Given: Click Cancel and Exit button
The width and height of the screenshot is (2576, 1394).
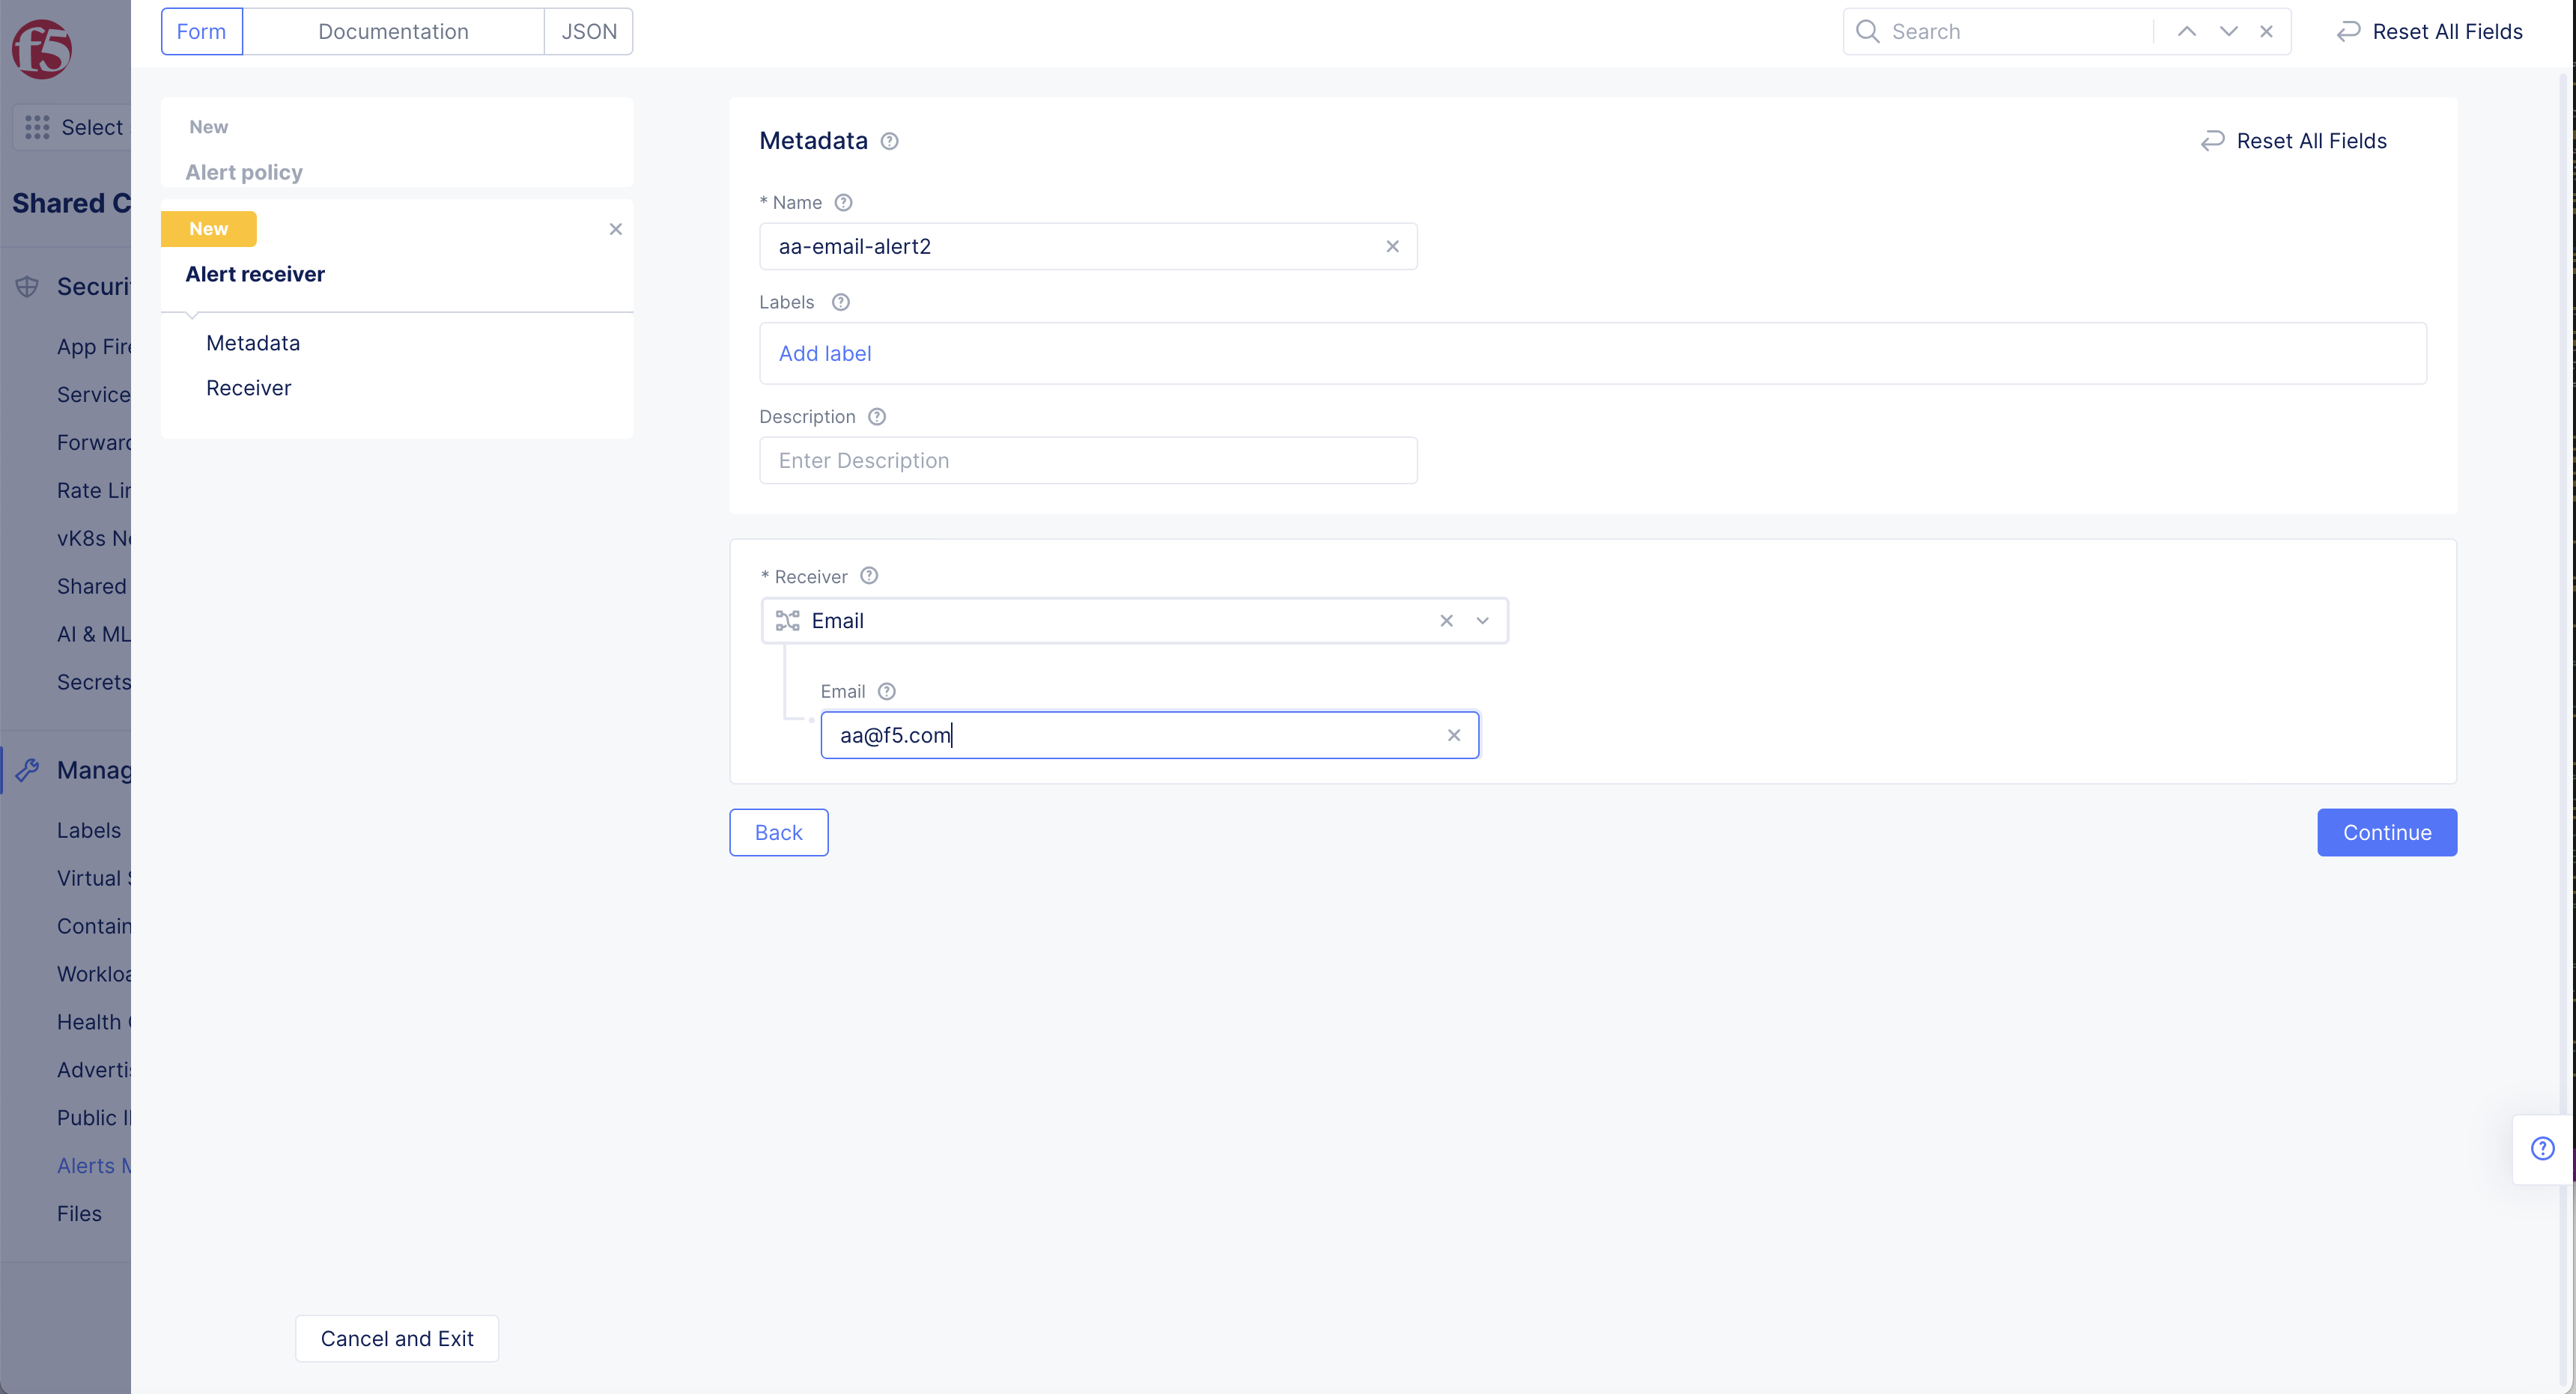Looking at the screenshot, I should (396, 1338).
